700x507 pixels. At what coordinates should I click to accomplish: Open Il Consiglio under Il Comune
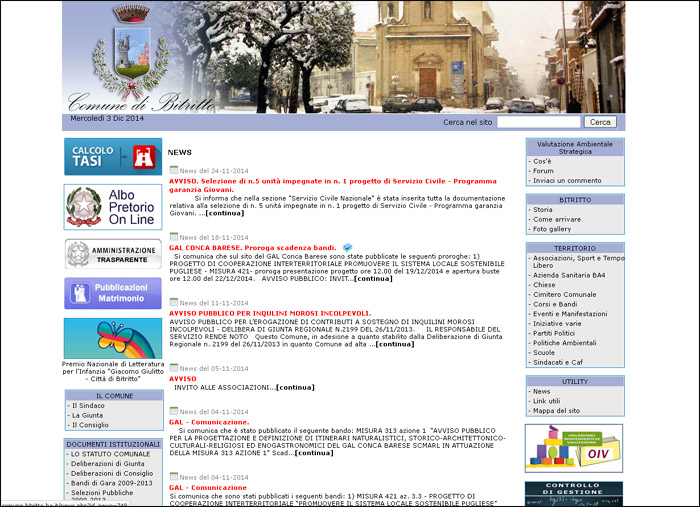pos(90,425)
